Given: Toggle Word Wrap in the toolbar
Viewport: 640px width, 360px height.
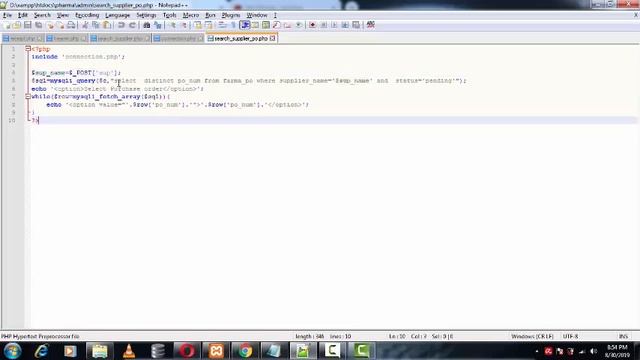Looking at the screenshot, I should (222, 25).
